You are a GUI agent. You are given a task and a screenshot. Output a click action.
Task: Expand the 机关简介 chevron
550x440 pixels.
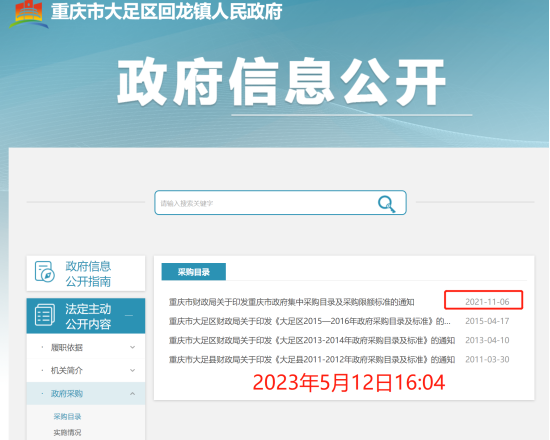pos(133,370)
